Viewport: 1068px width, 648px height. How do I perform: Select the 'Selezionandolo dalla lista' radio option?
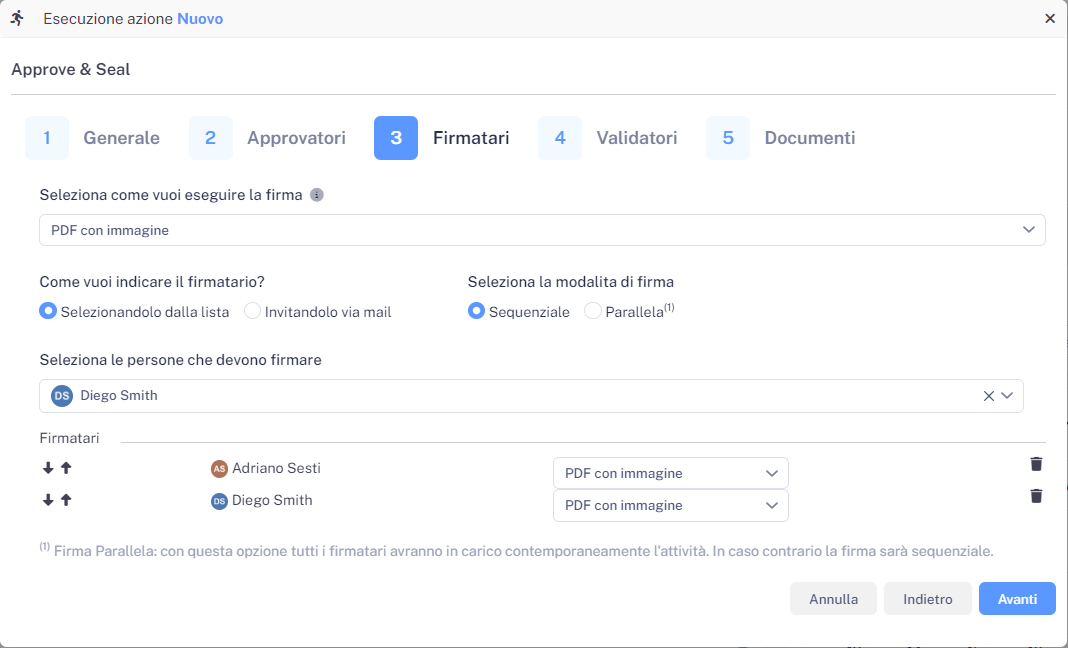click(47, 311)
